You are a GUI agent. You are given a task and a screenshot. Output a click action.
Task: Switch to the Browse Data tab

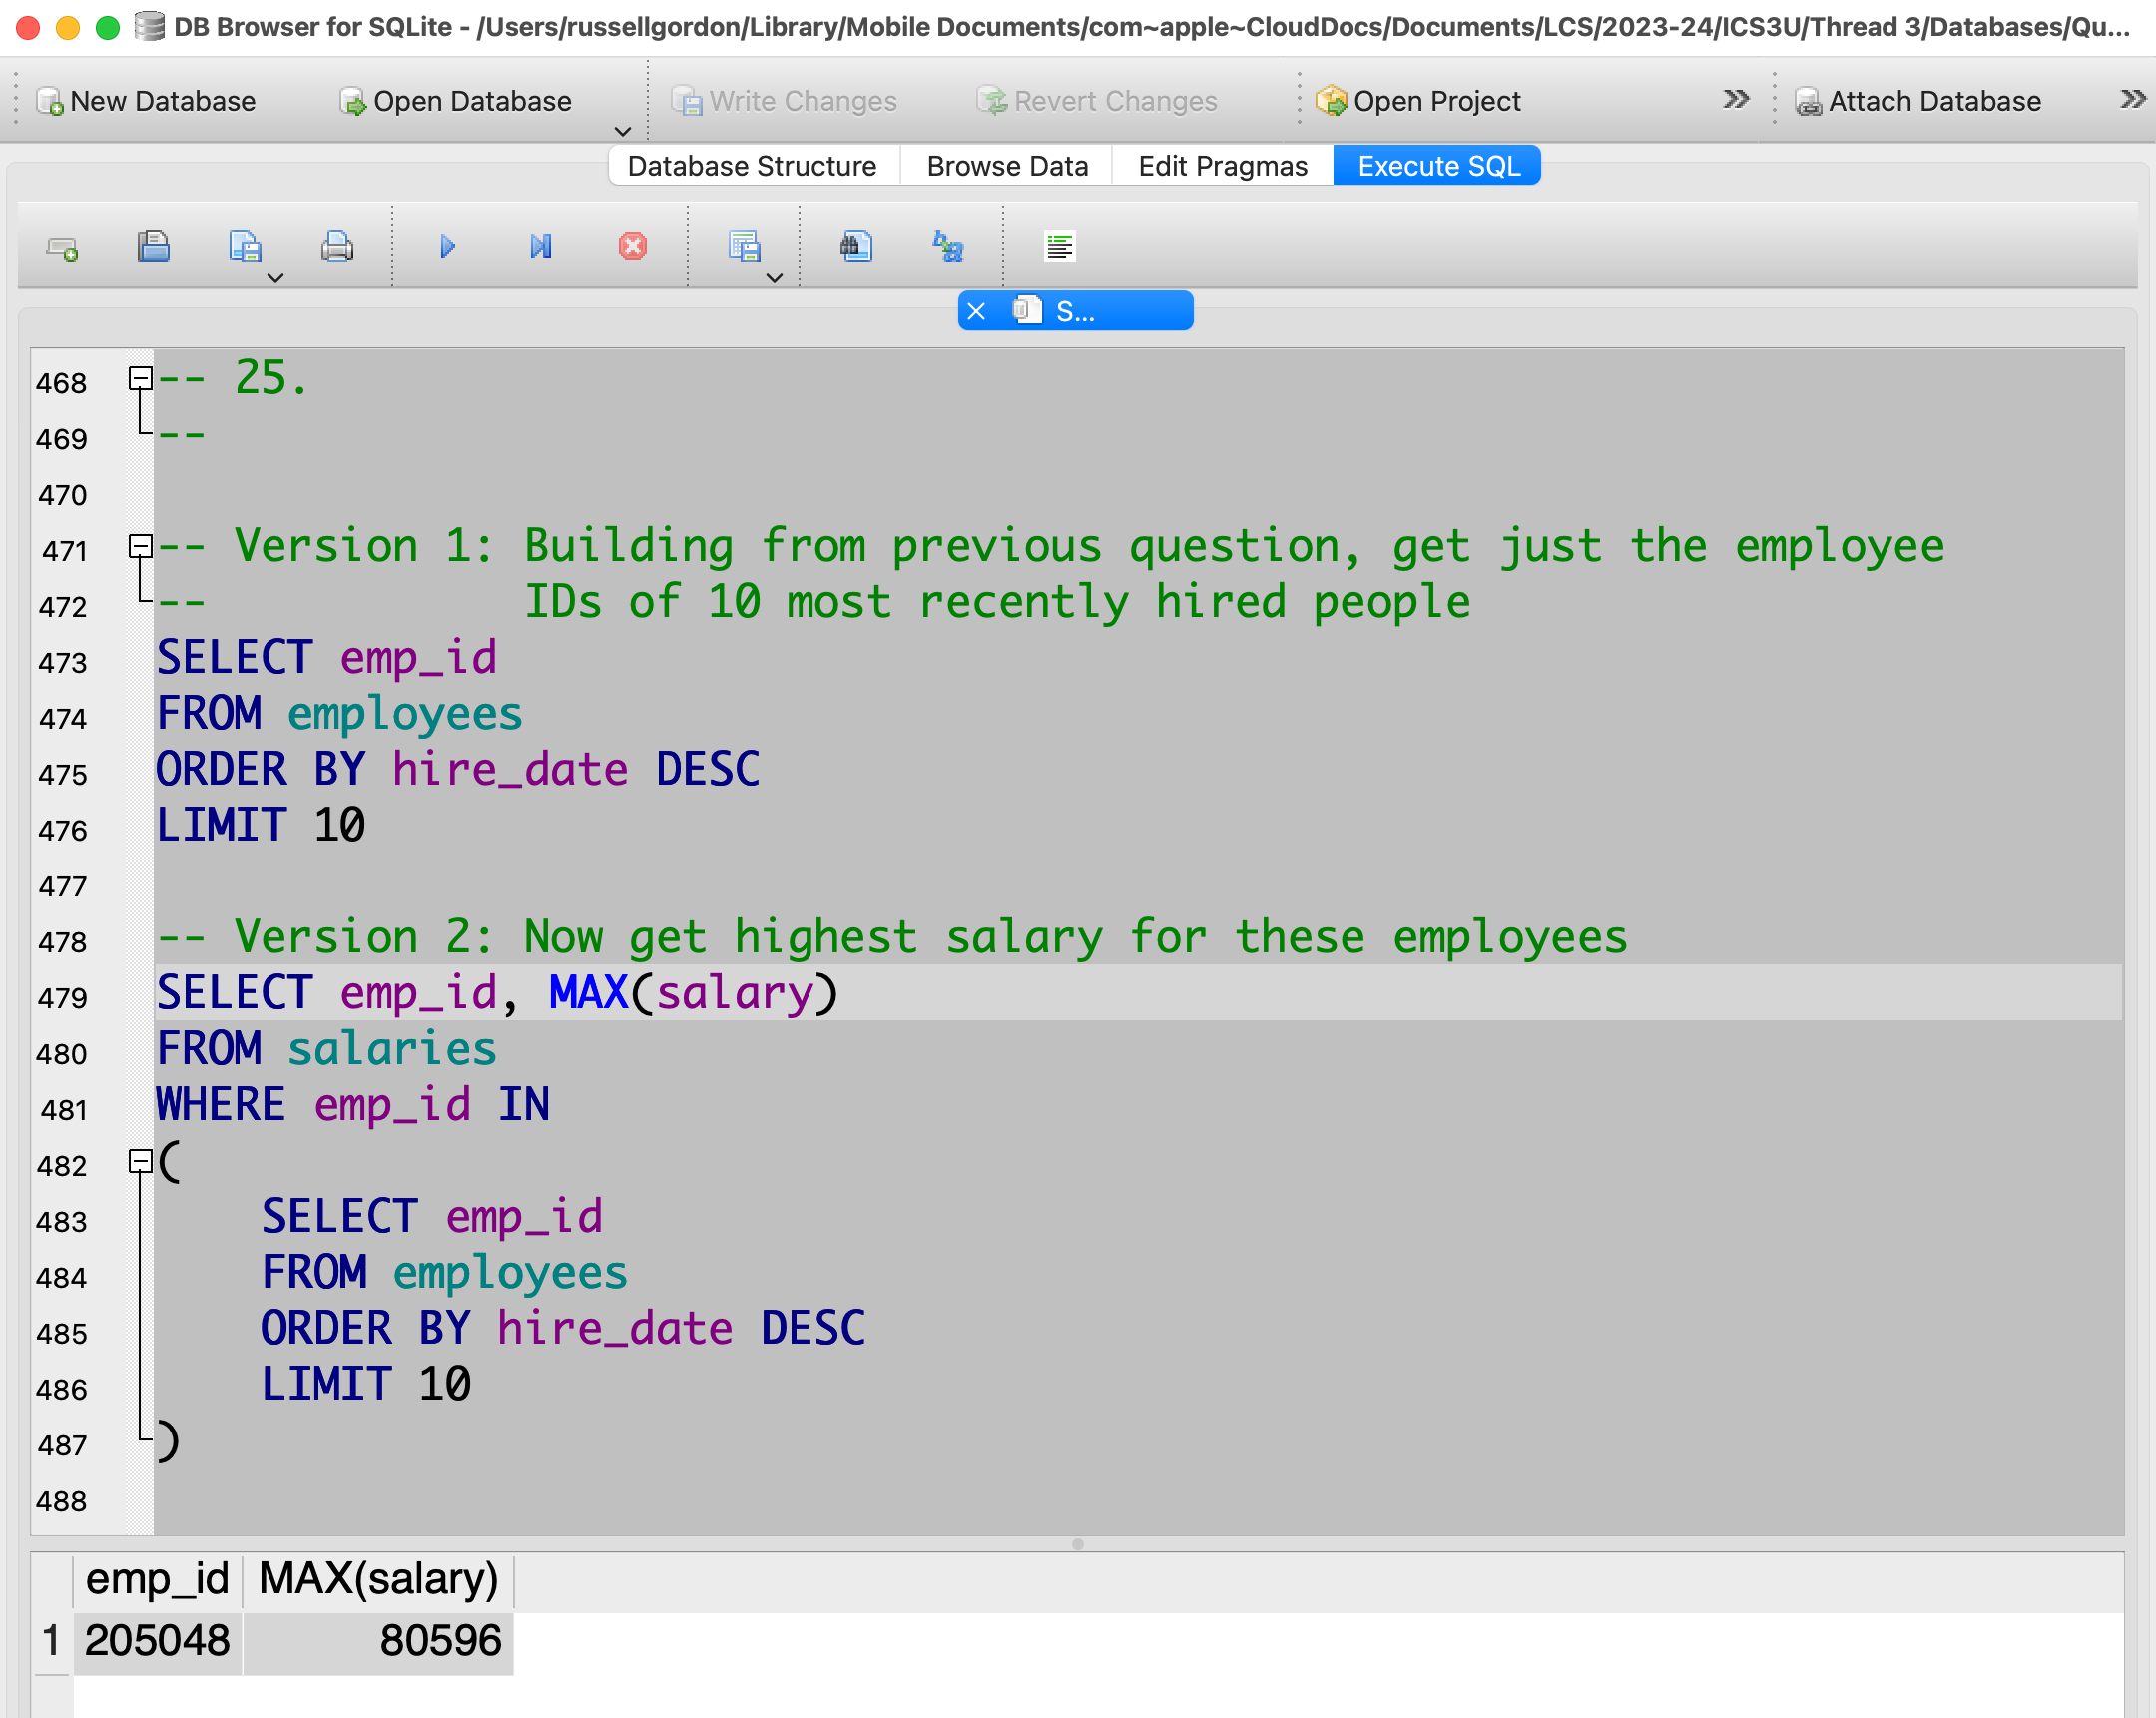pos(1006,166)
